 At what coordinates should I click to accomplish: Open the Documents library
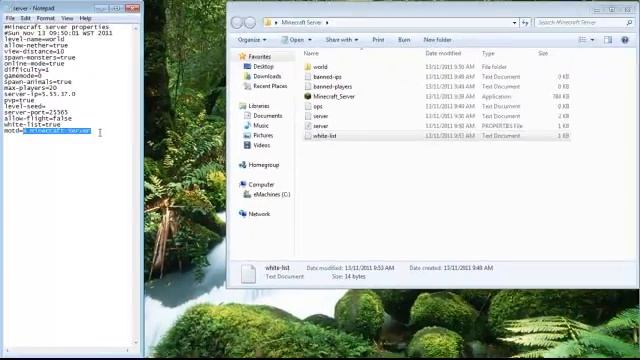coord(267,116)
